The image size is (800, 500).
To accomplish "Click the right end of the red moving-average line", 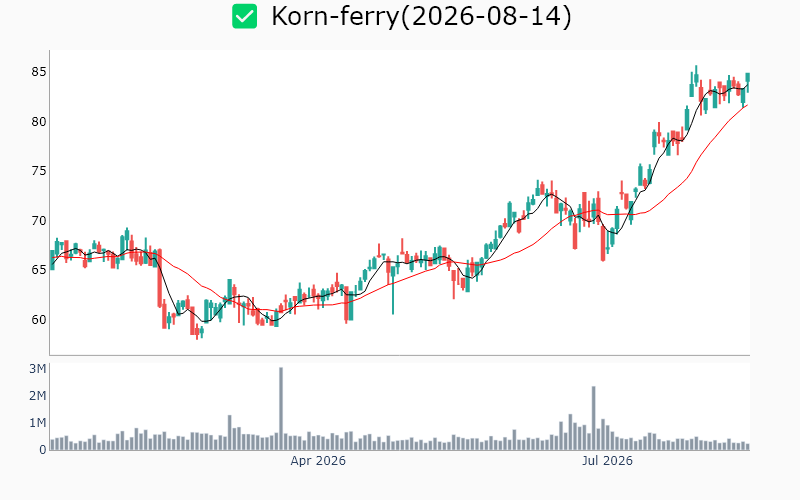I will [747, 105].
